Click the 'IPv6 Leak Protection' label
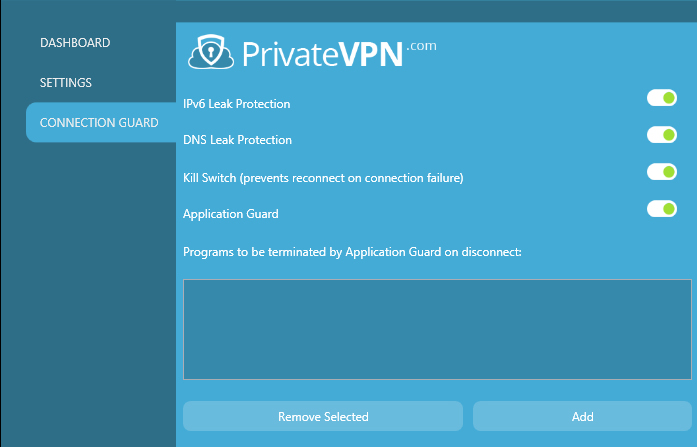The width and height of the screenshot is (697, 447). [x=236, y=104]
